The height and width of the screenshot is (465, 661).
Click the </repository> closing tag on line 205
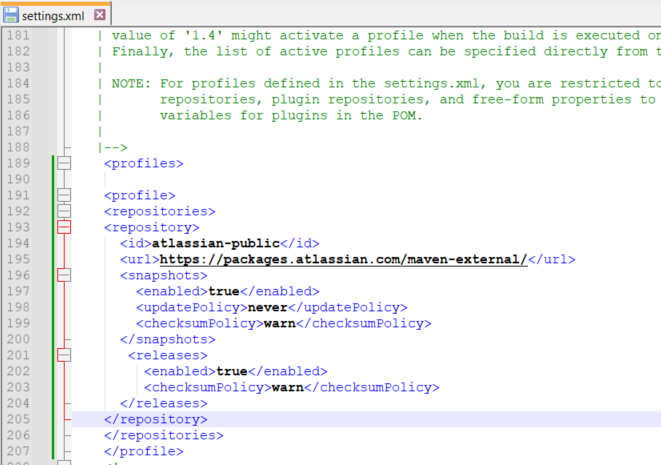[x=156, y=419]
